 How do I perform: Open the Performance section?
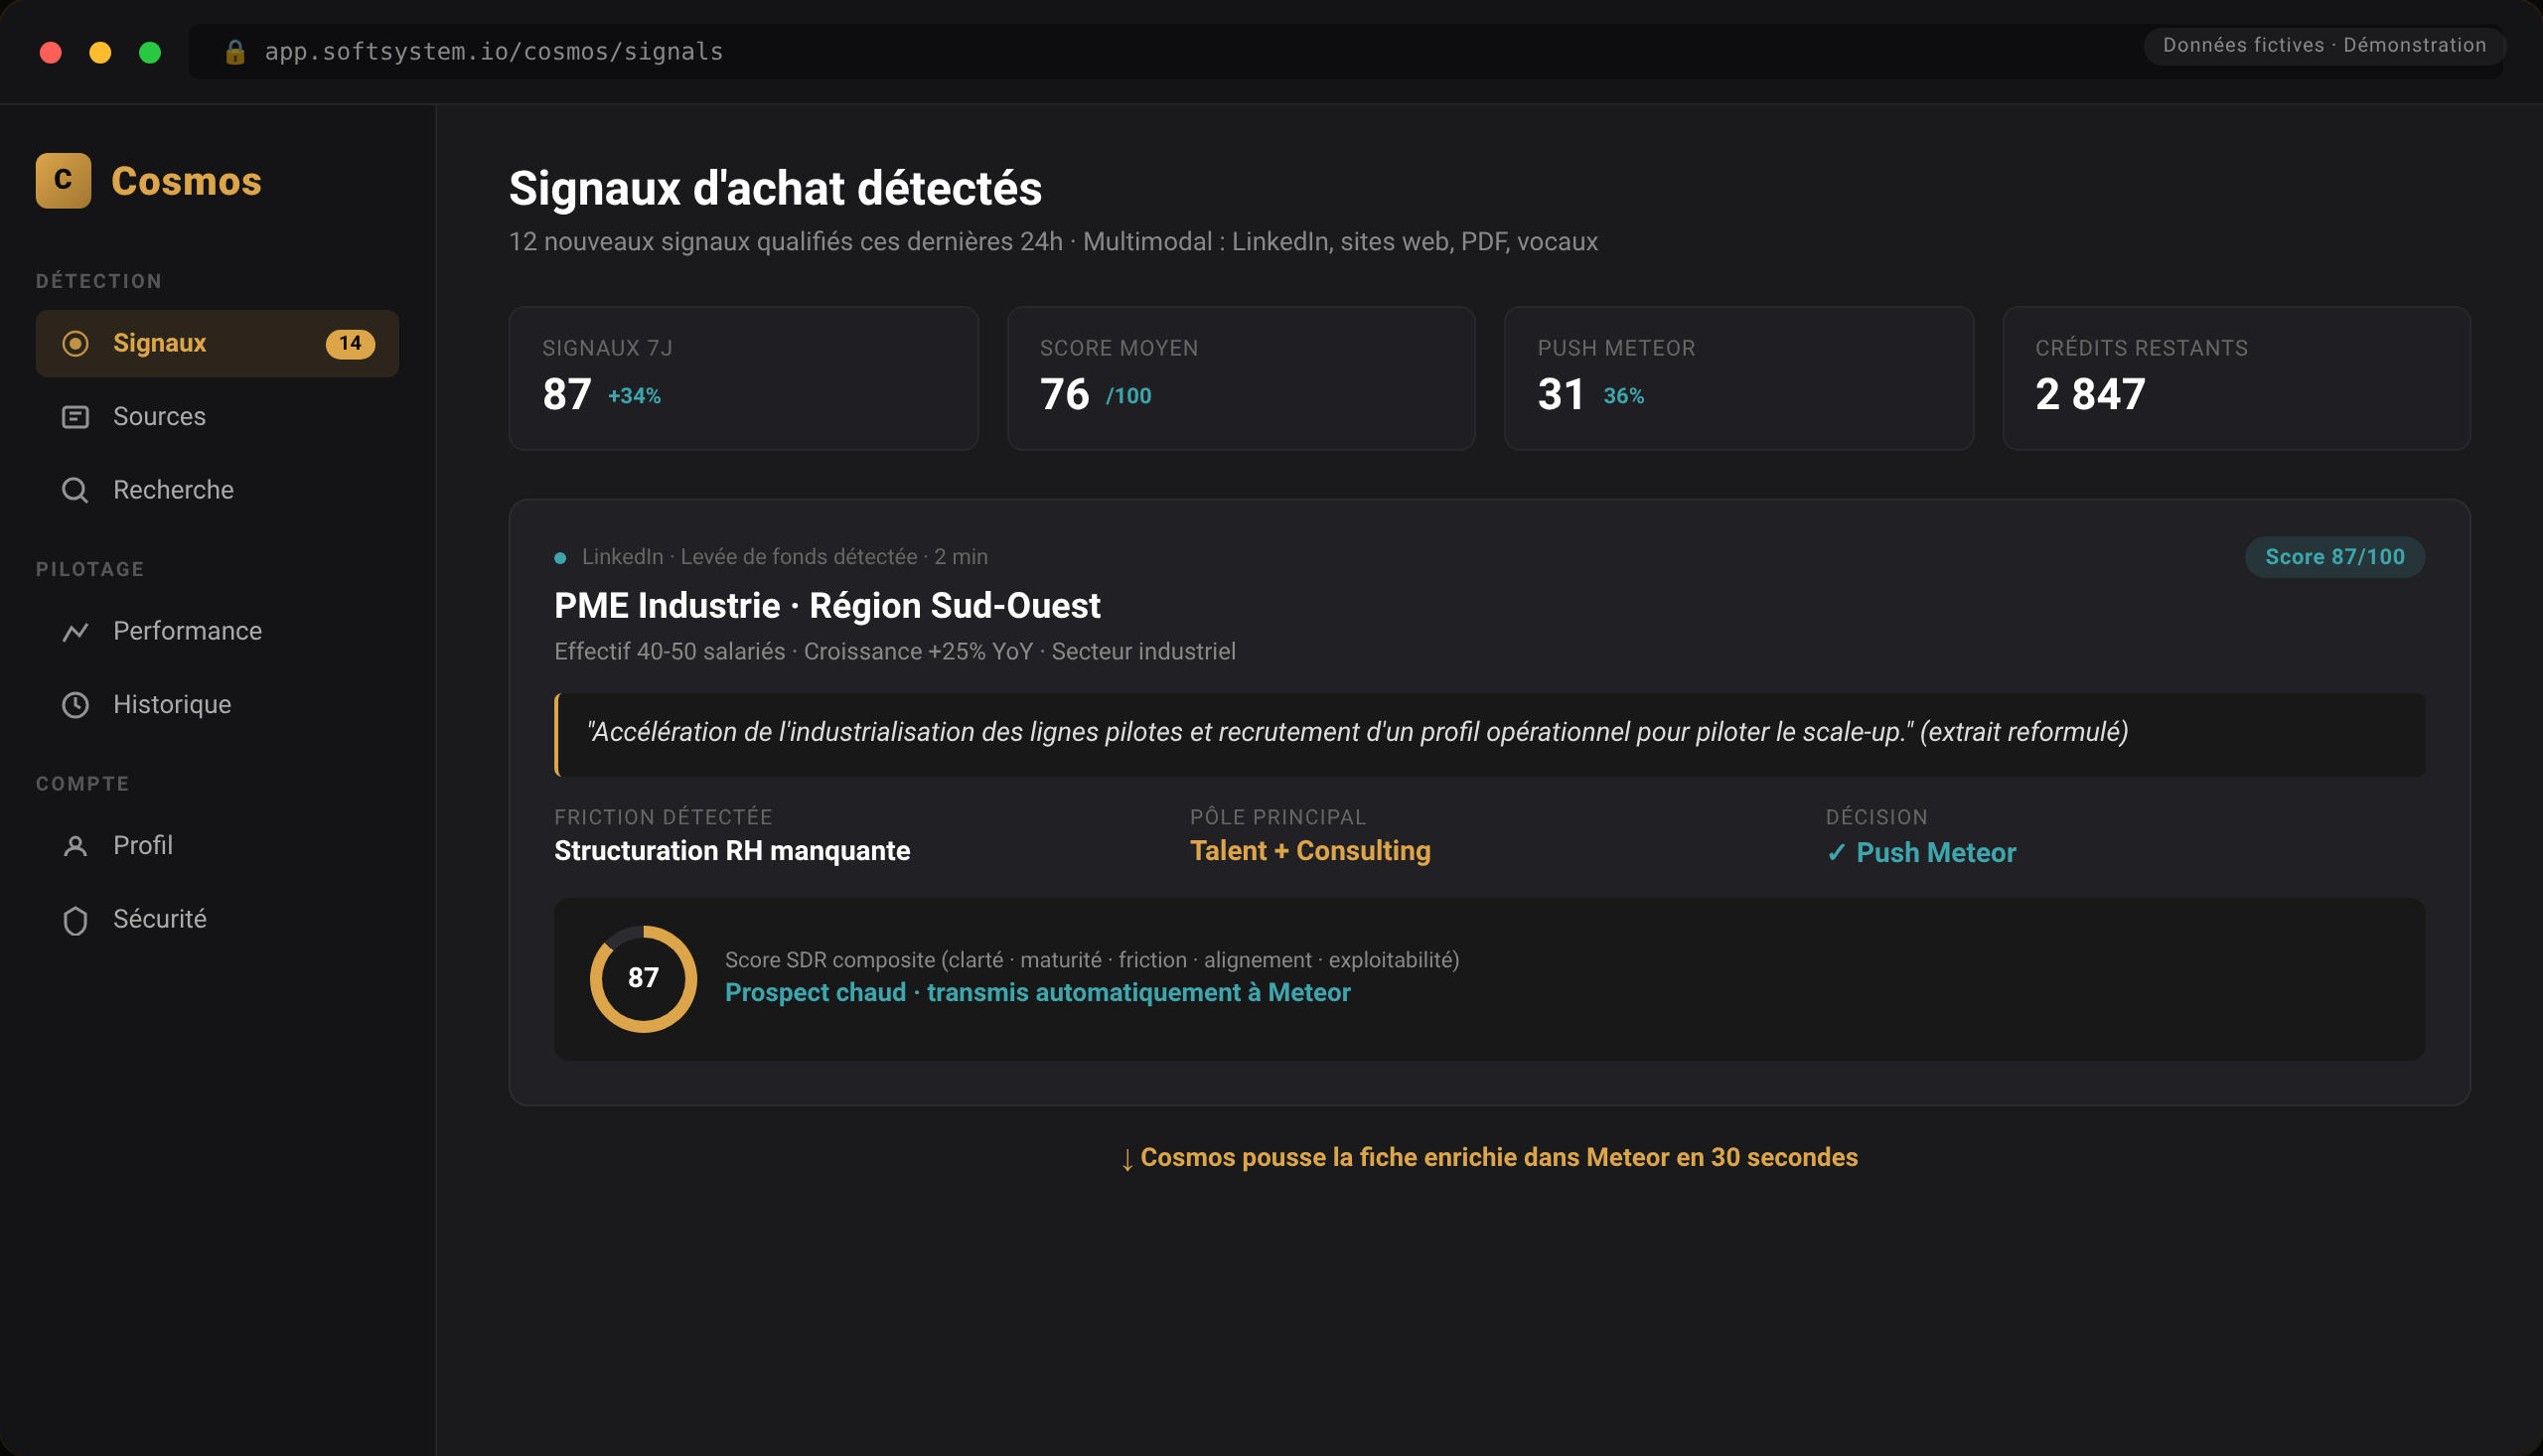(x=217, y=631)
